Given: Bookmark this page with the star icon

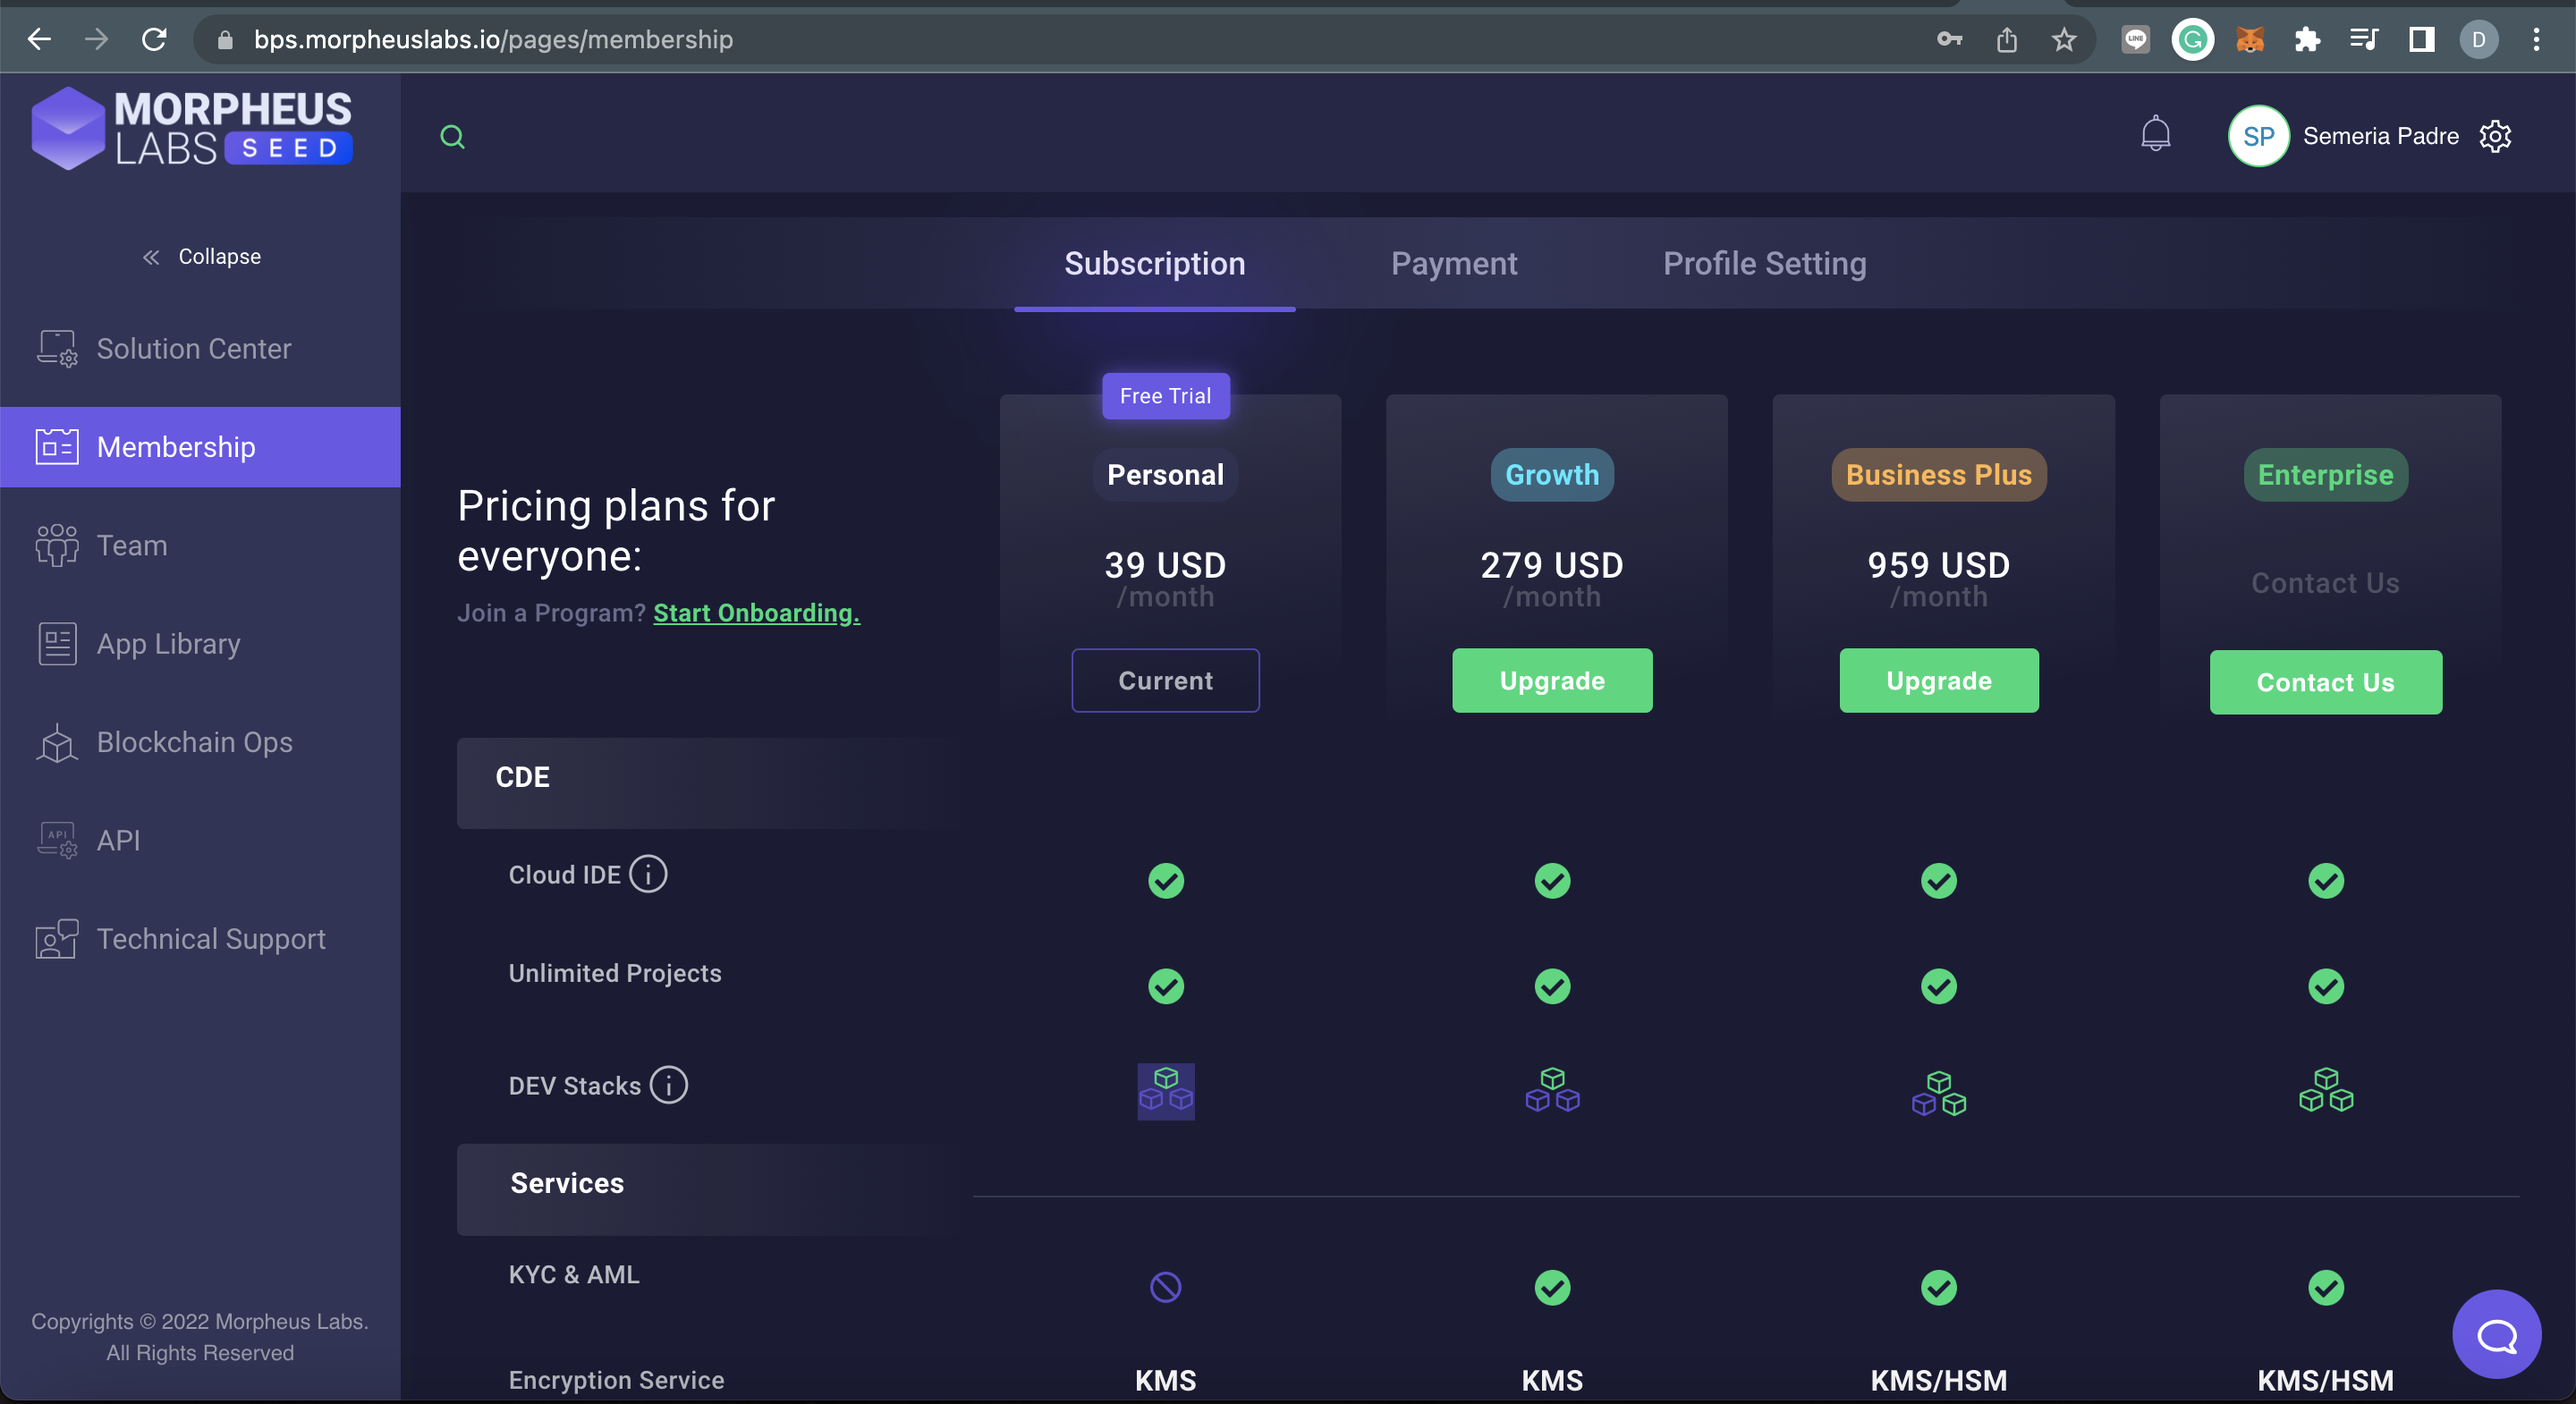Looking at the screenshot, I should (2063, 40).
